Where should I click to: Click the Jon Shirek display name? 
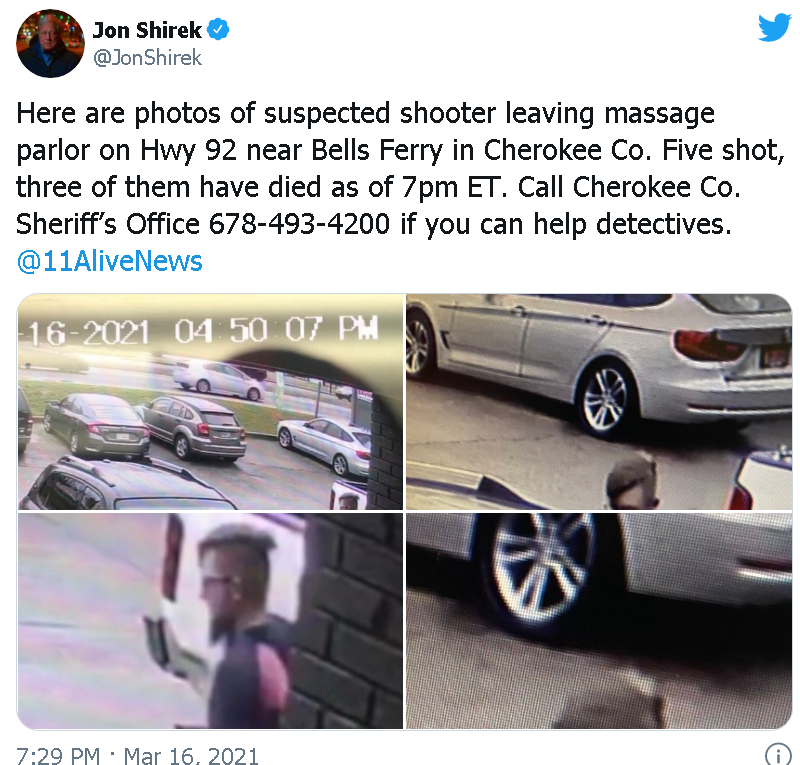[x=147, y=30]
